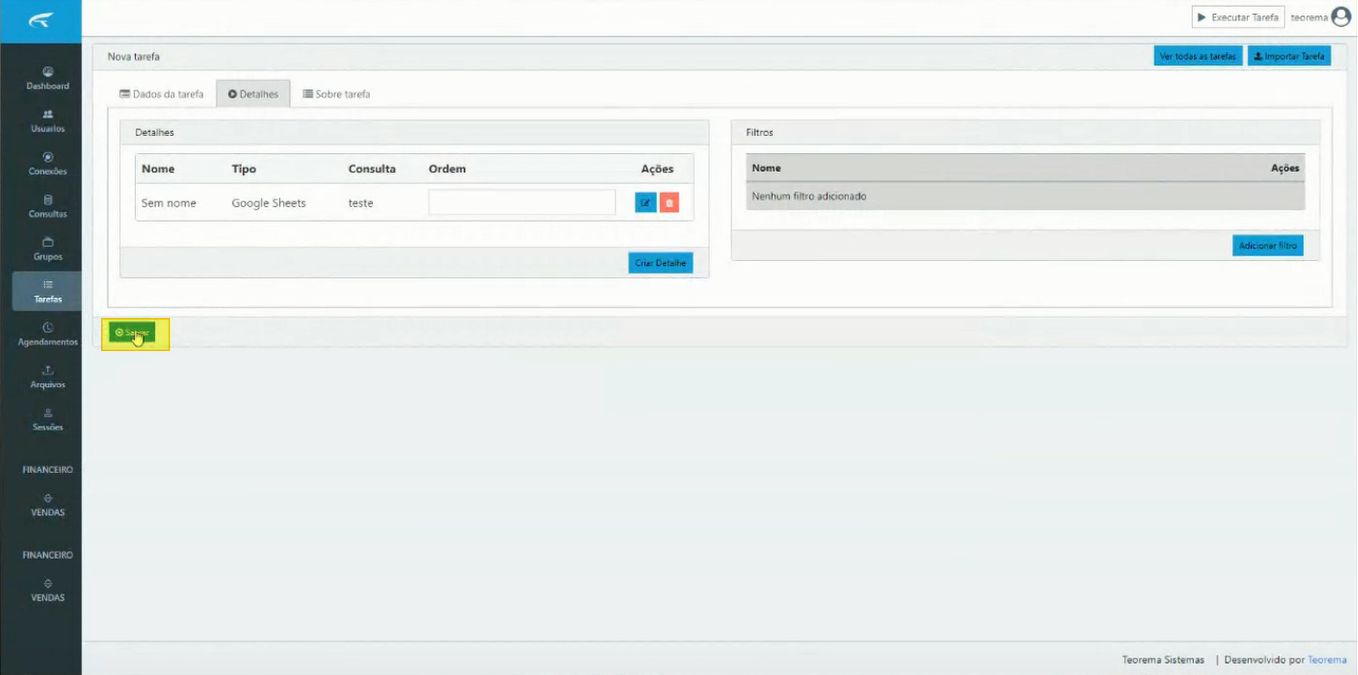The width and height of the screenshot is (1358, 675).
Task: Click the Tipo column header
Action: [x=244, y=169]
